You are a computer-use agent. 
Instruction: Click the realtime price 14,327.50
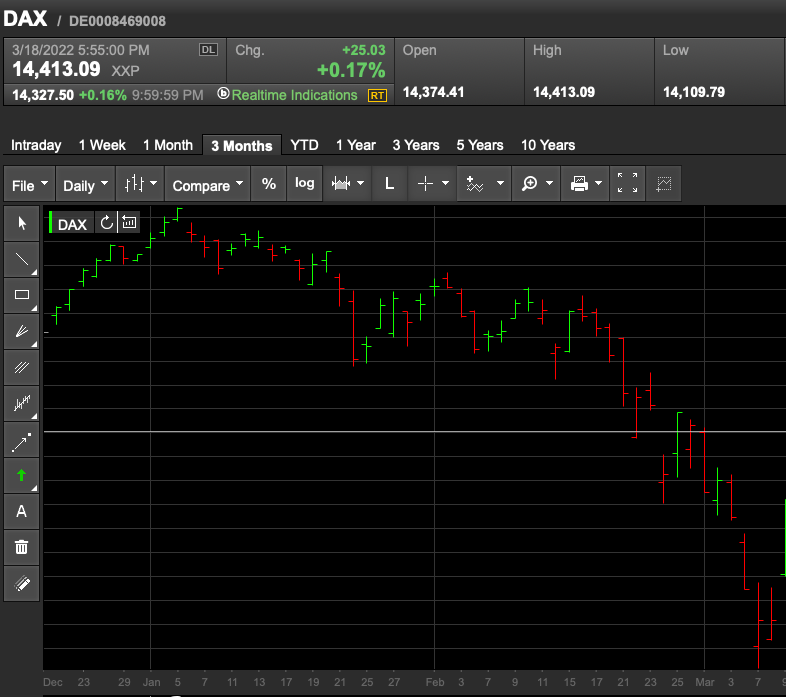[43, 95]
